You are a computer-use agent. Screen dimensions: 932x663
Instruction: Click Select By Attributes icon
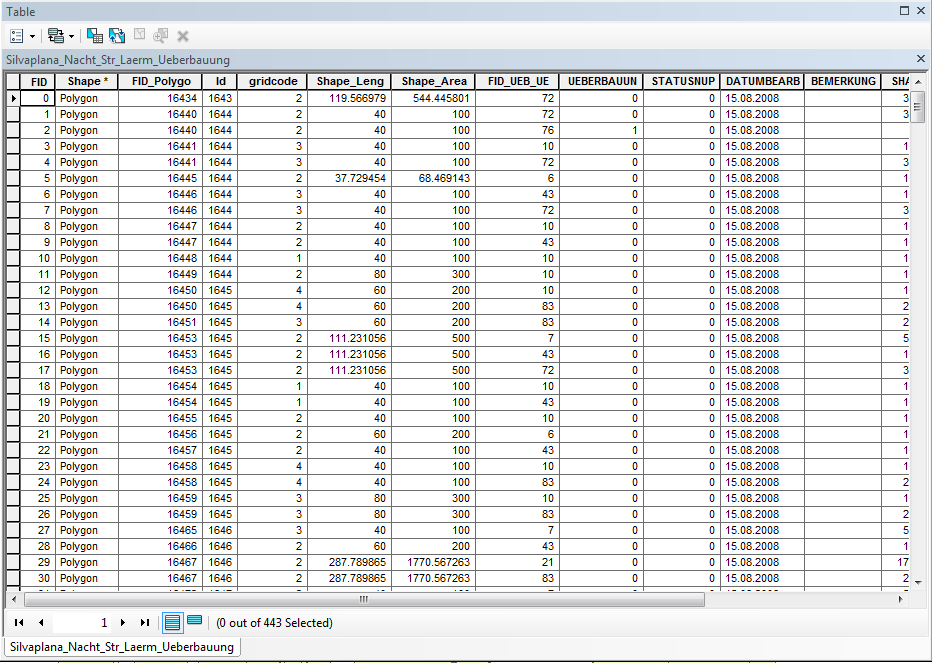(95, 35)
